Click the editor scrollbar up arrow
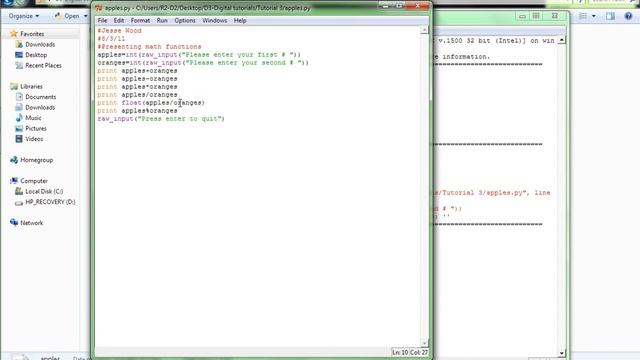 424,30
